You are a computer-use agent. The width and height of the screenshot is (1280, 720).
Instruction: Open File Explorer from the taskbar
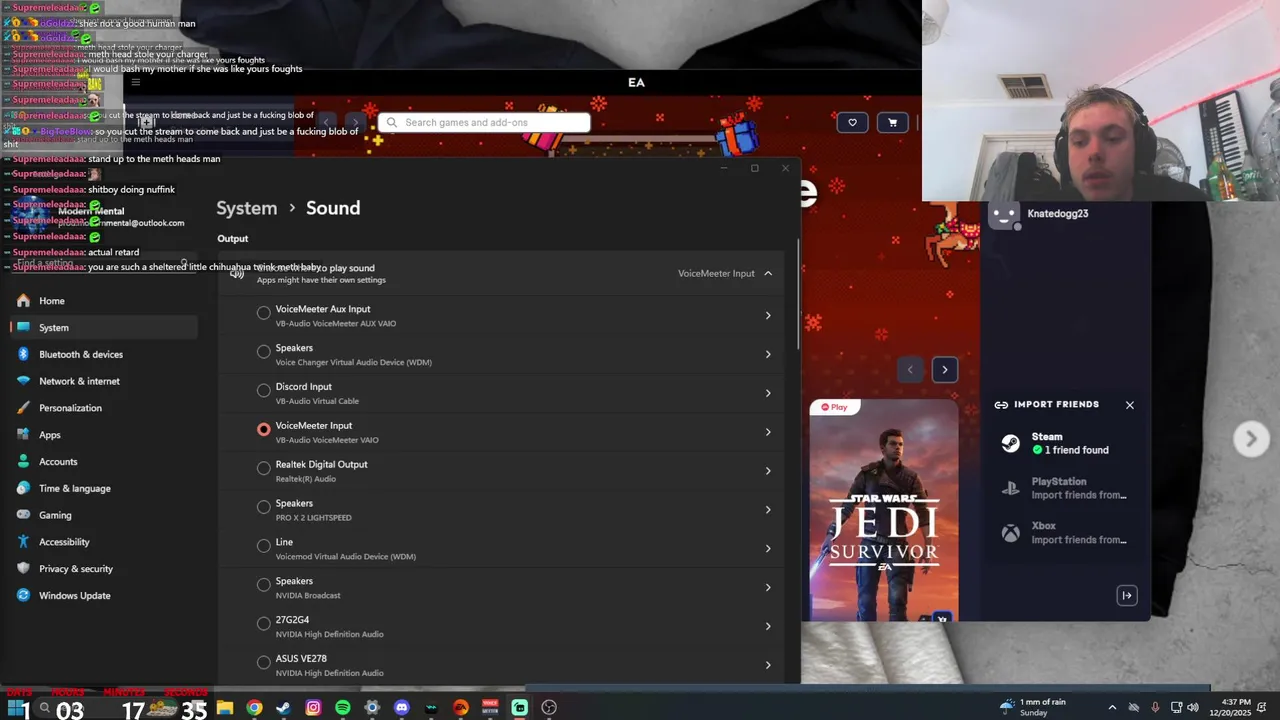tap(225, 708)
